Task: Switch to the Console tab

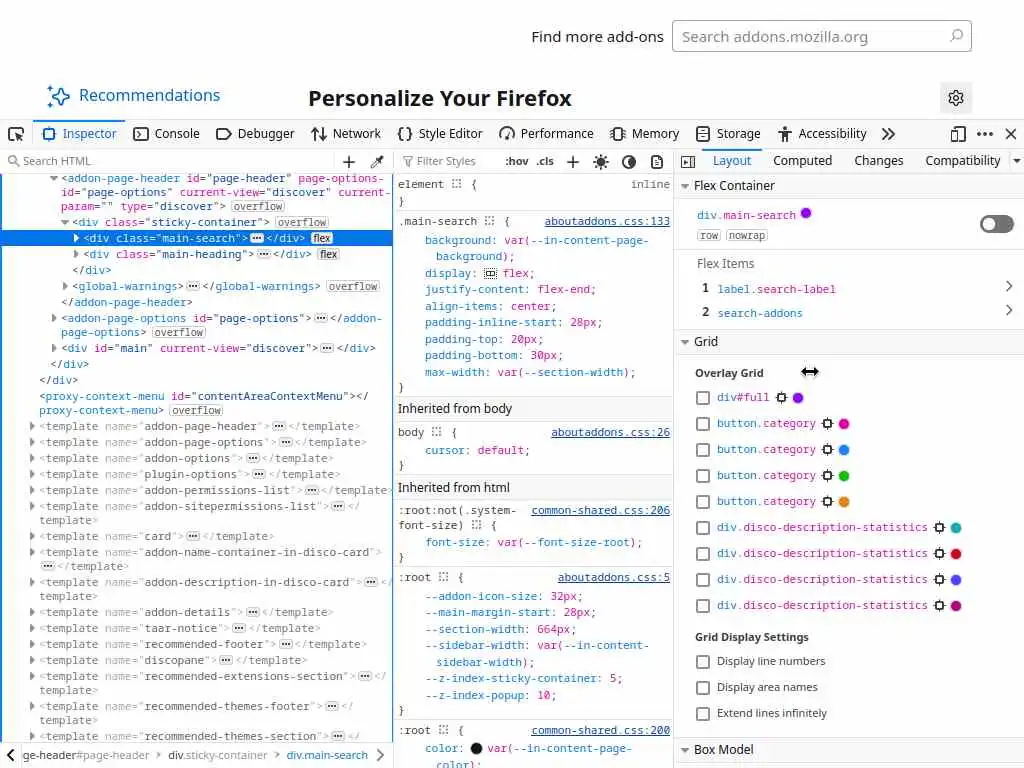Action: (166, 134)
